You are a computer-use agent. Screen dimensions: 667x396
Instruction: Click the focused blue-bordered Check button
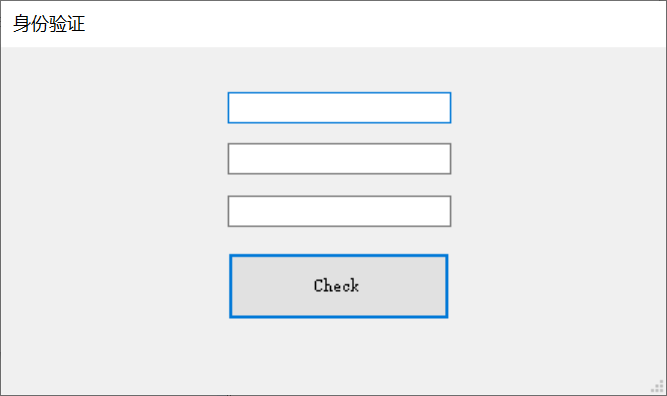click(339, 286)
